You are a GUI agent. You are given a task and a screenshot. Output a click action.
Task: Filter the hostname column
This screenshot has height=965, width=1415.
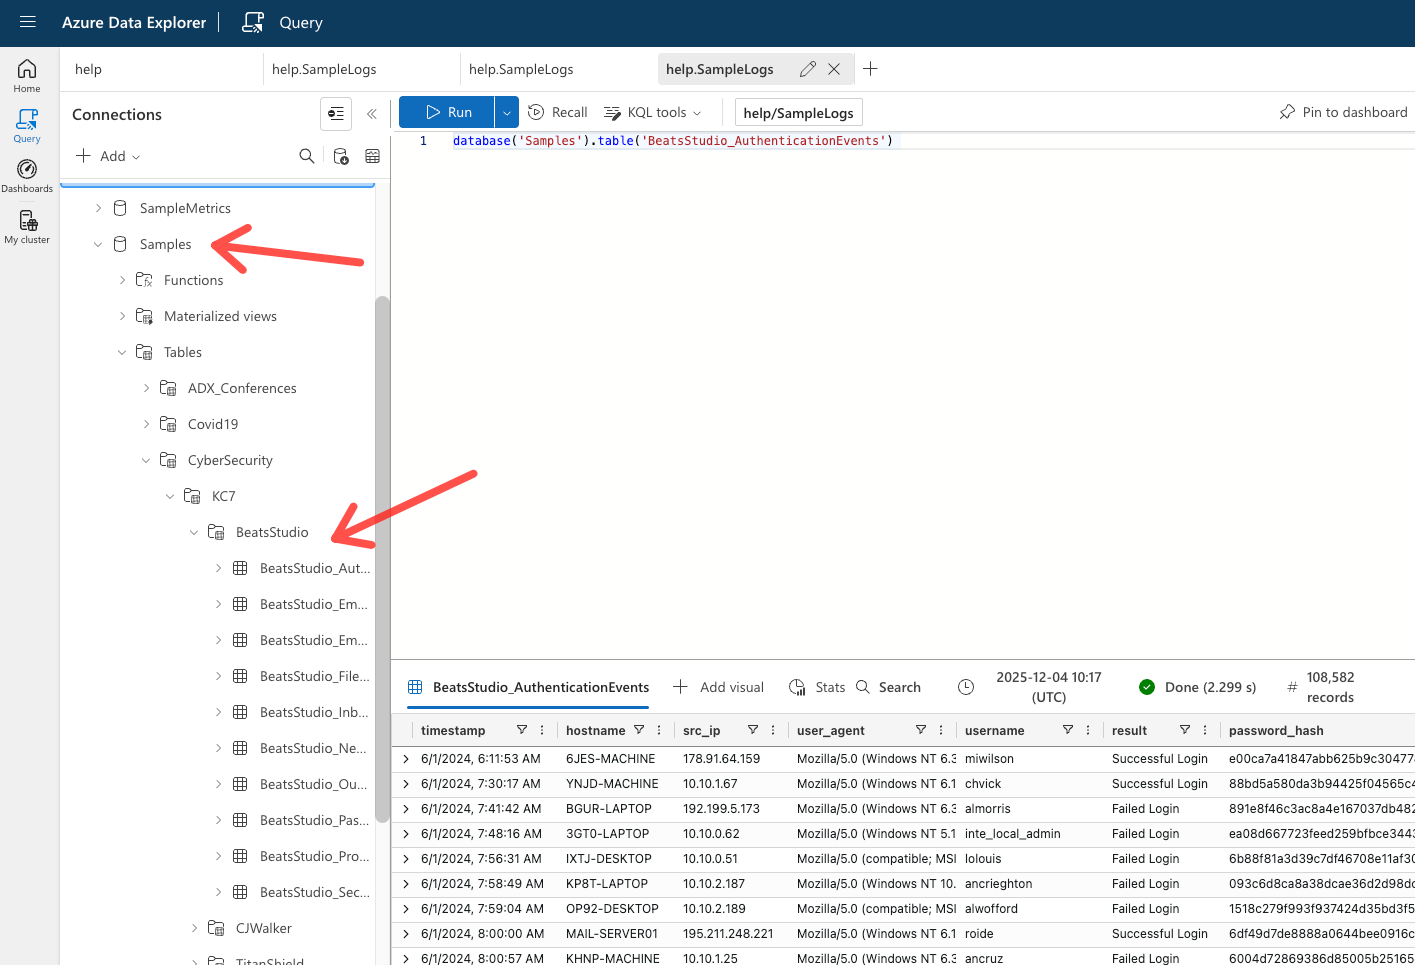[639, 730]
